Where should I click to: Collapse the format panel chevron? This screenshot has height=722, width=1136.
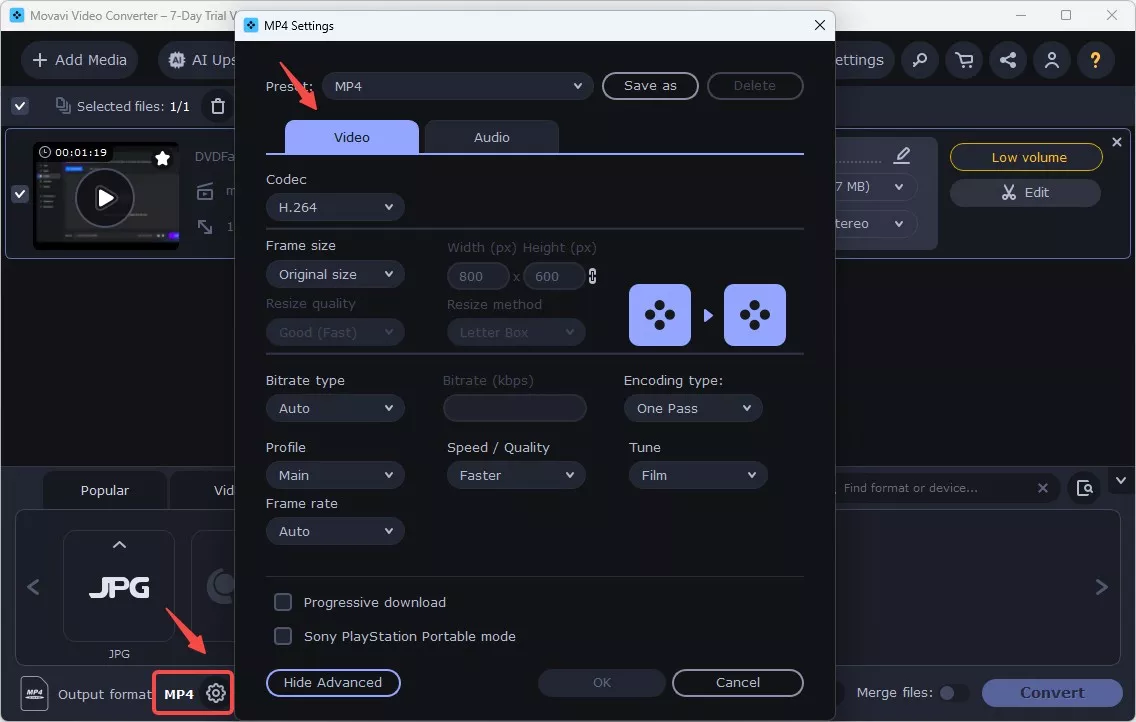click(1121, 481)
